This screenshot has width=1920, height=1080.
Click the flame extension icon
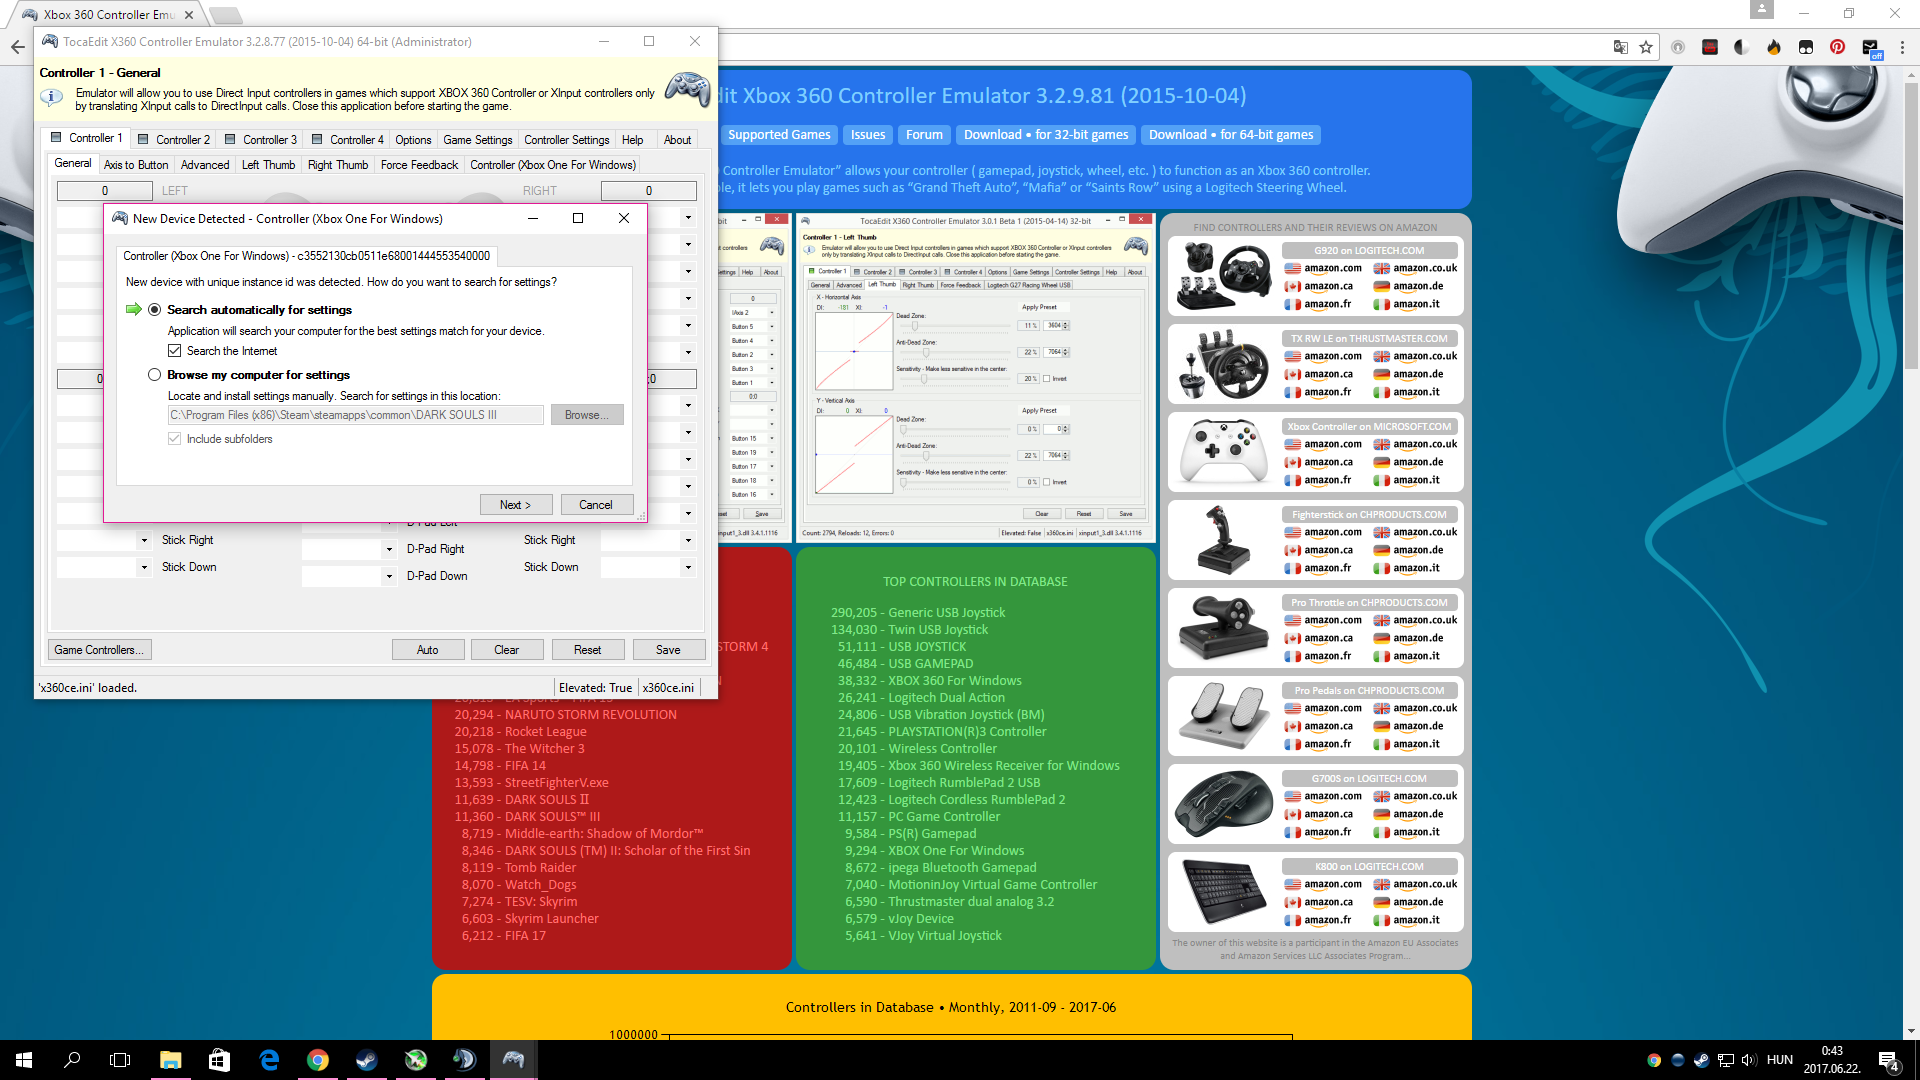point(1773,47)
